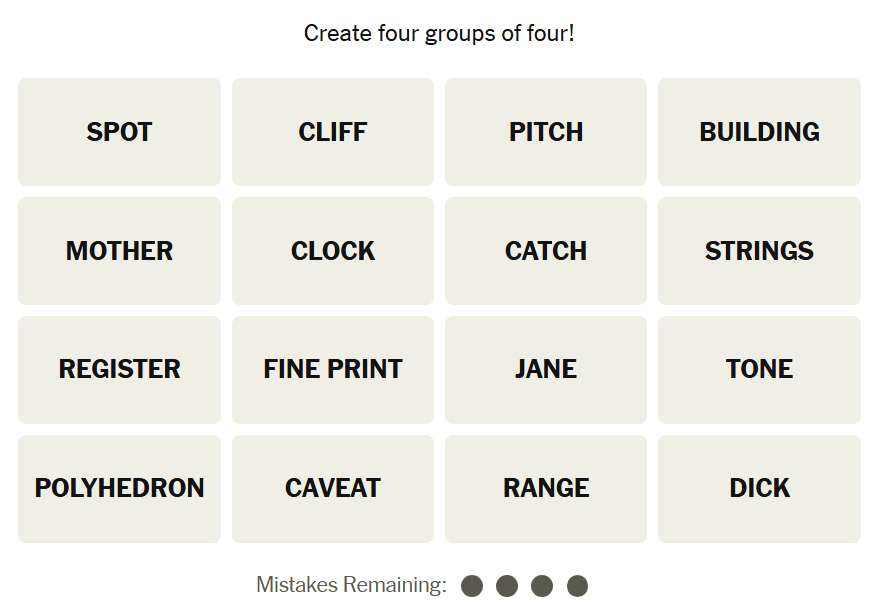The width and height of the screenshot is (884, 613).
Task: Select the CLIFF word tile
Action: point(333,132)
